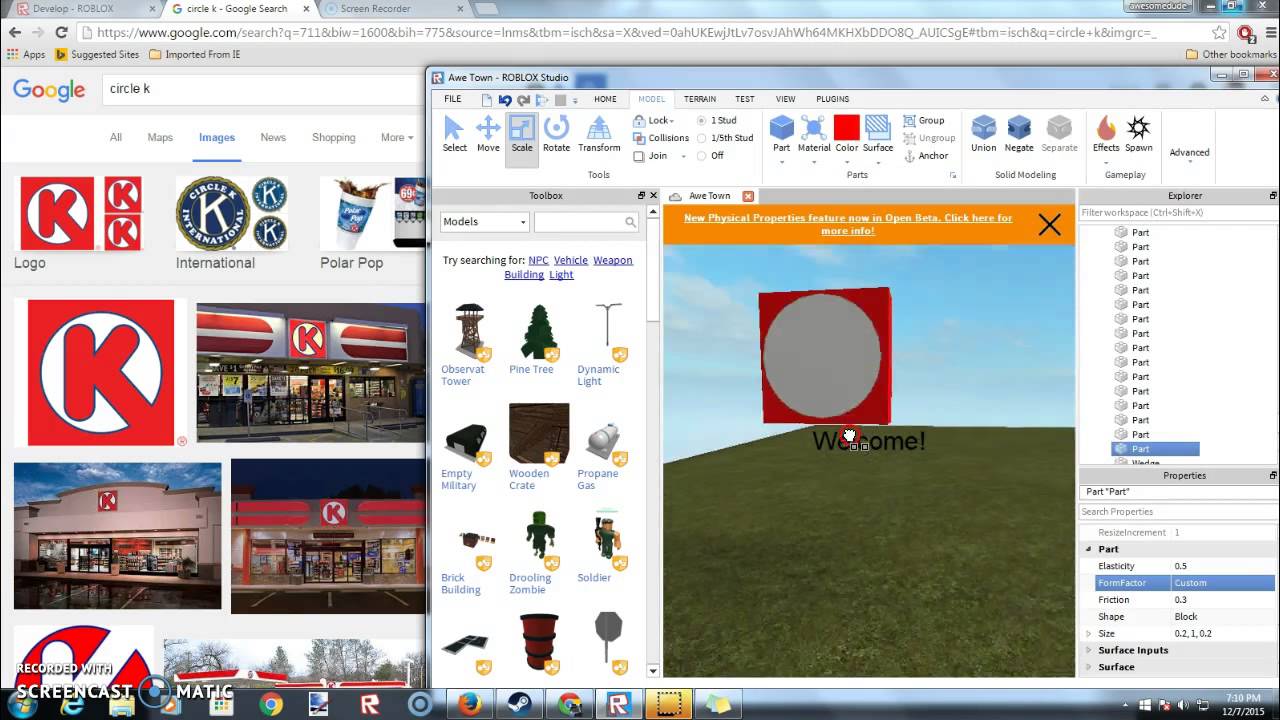
Task: Switch to the Terrain ribbon tab
Action: pyautogui.click(x=699, y=99)
